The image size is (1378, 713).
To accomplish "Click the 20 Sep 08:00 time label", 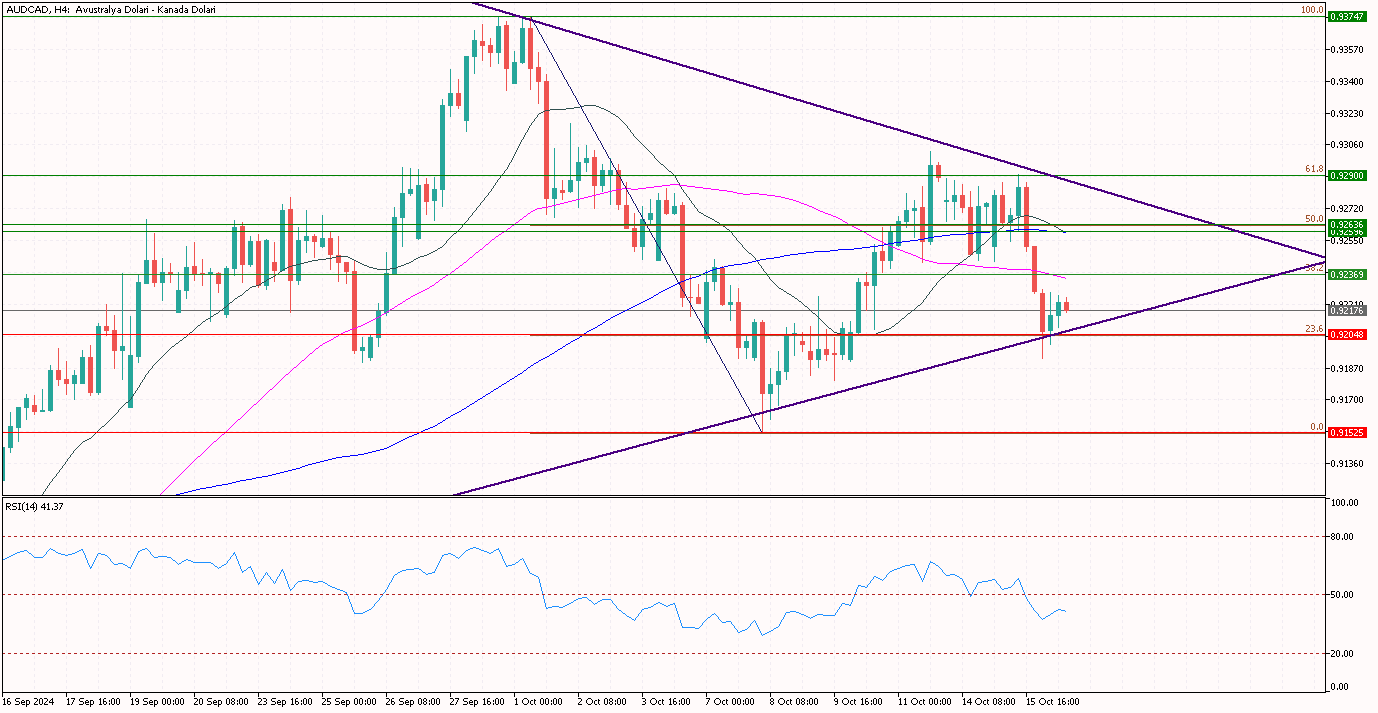I will 222,702.
